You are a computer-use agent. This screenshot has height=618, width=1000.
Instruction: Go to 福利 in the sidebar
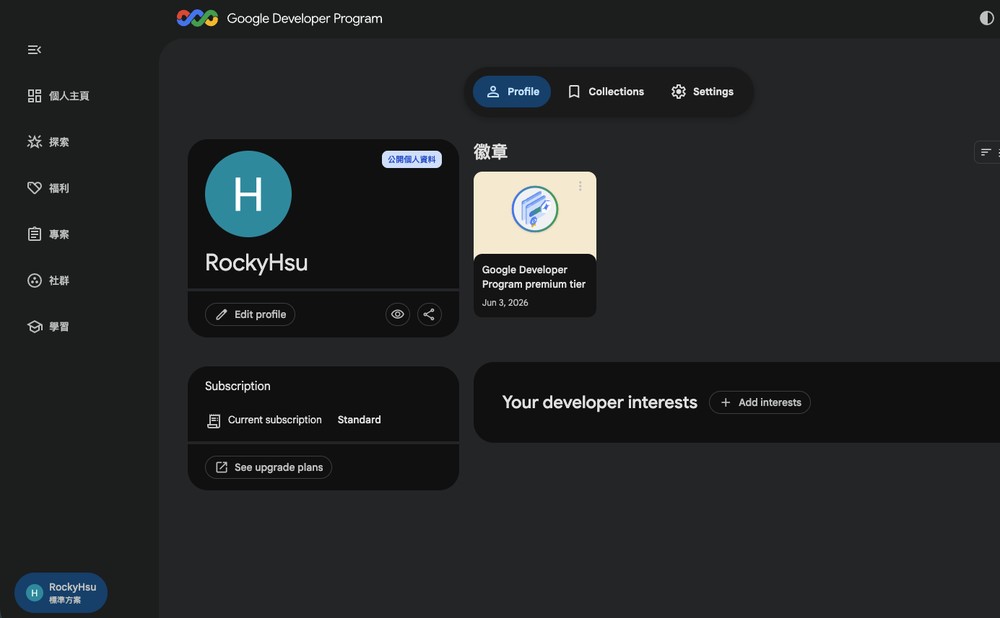[x=48, y=188]
